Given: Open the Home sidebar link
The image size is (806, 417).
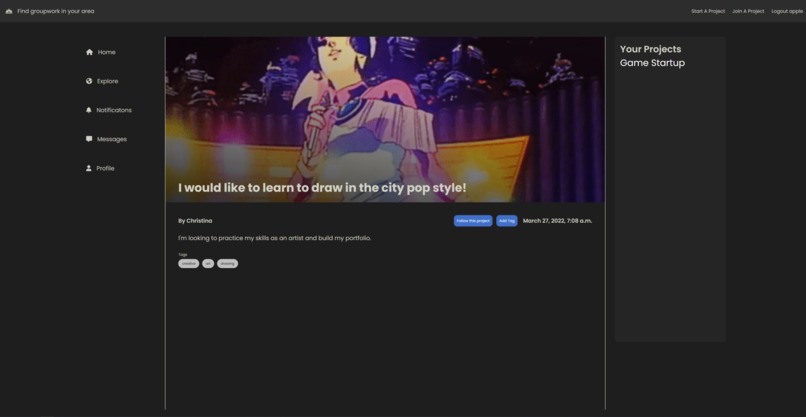Looking at the screenshot, I should [x=106, y=52].
